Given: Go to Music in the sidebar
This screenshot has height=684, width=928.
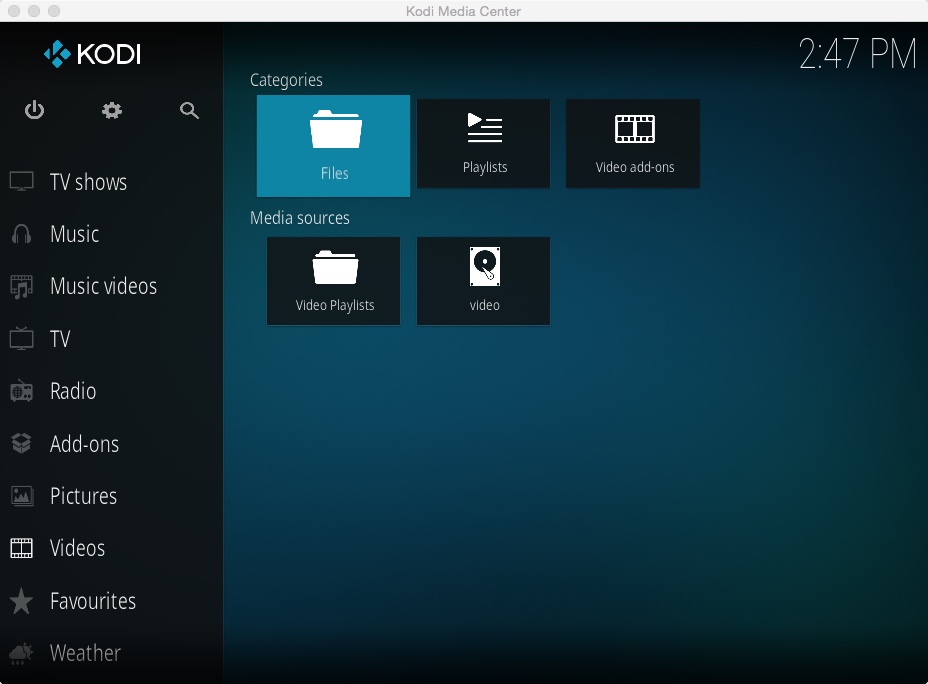Looking at the screenshot, I should [x=74, y=234].
